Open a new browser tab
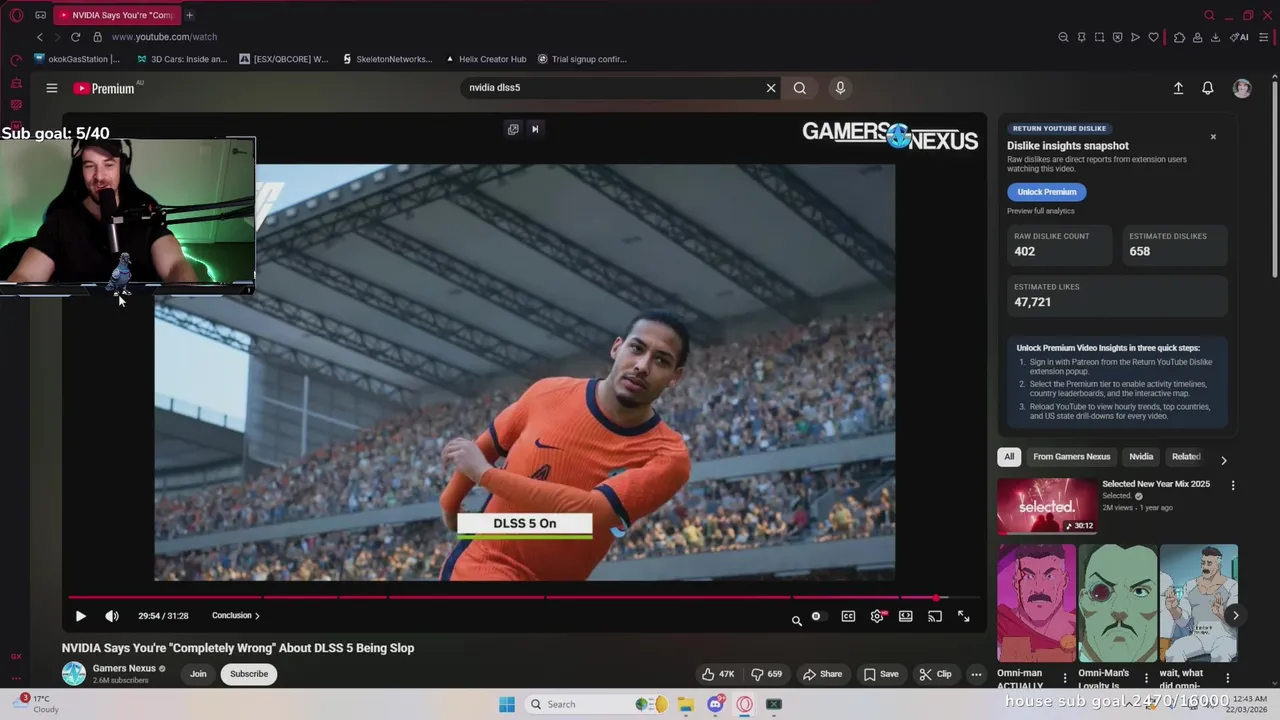This screenshot has width=1280, height=720. click(x=189, y=15)
